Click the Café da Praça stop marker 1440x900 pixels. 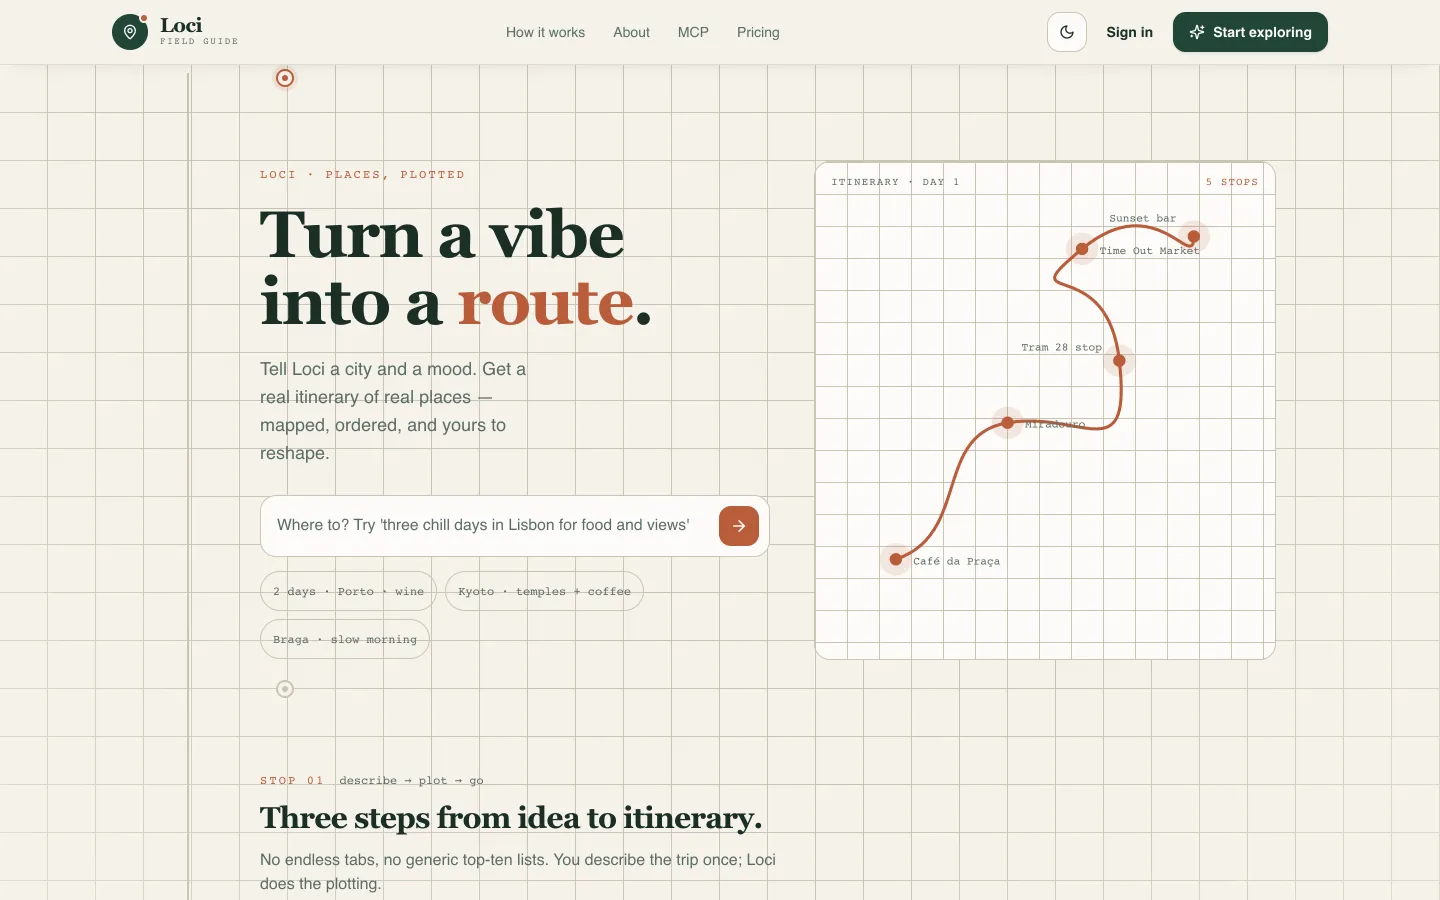pyautogui.click(x=896, y=560)
